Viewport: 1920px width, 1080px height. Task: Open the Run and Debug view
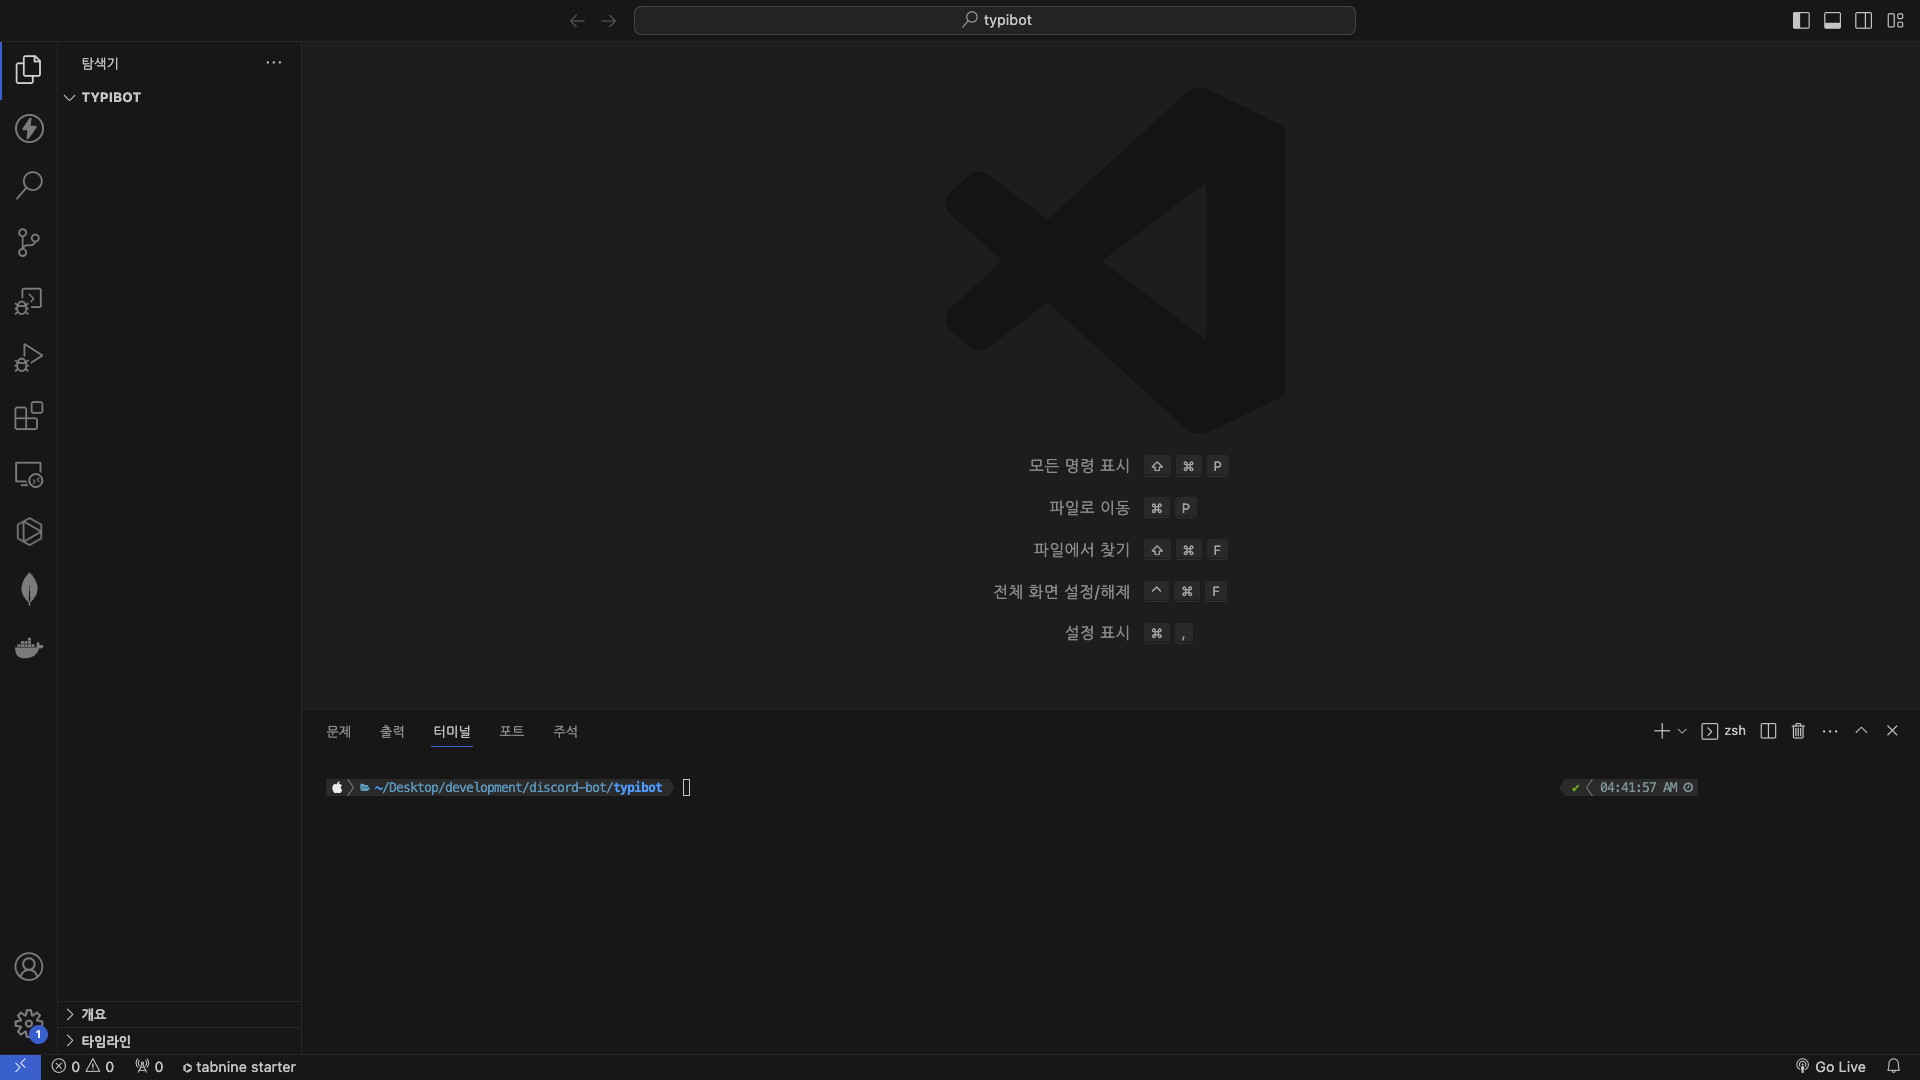[29, 358]
